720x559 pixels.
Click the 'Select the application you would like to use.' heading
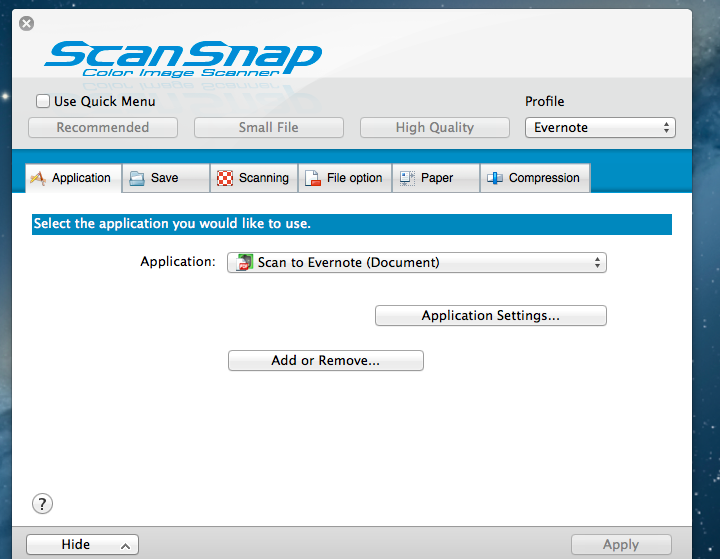[x=172, y=224]
